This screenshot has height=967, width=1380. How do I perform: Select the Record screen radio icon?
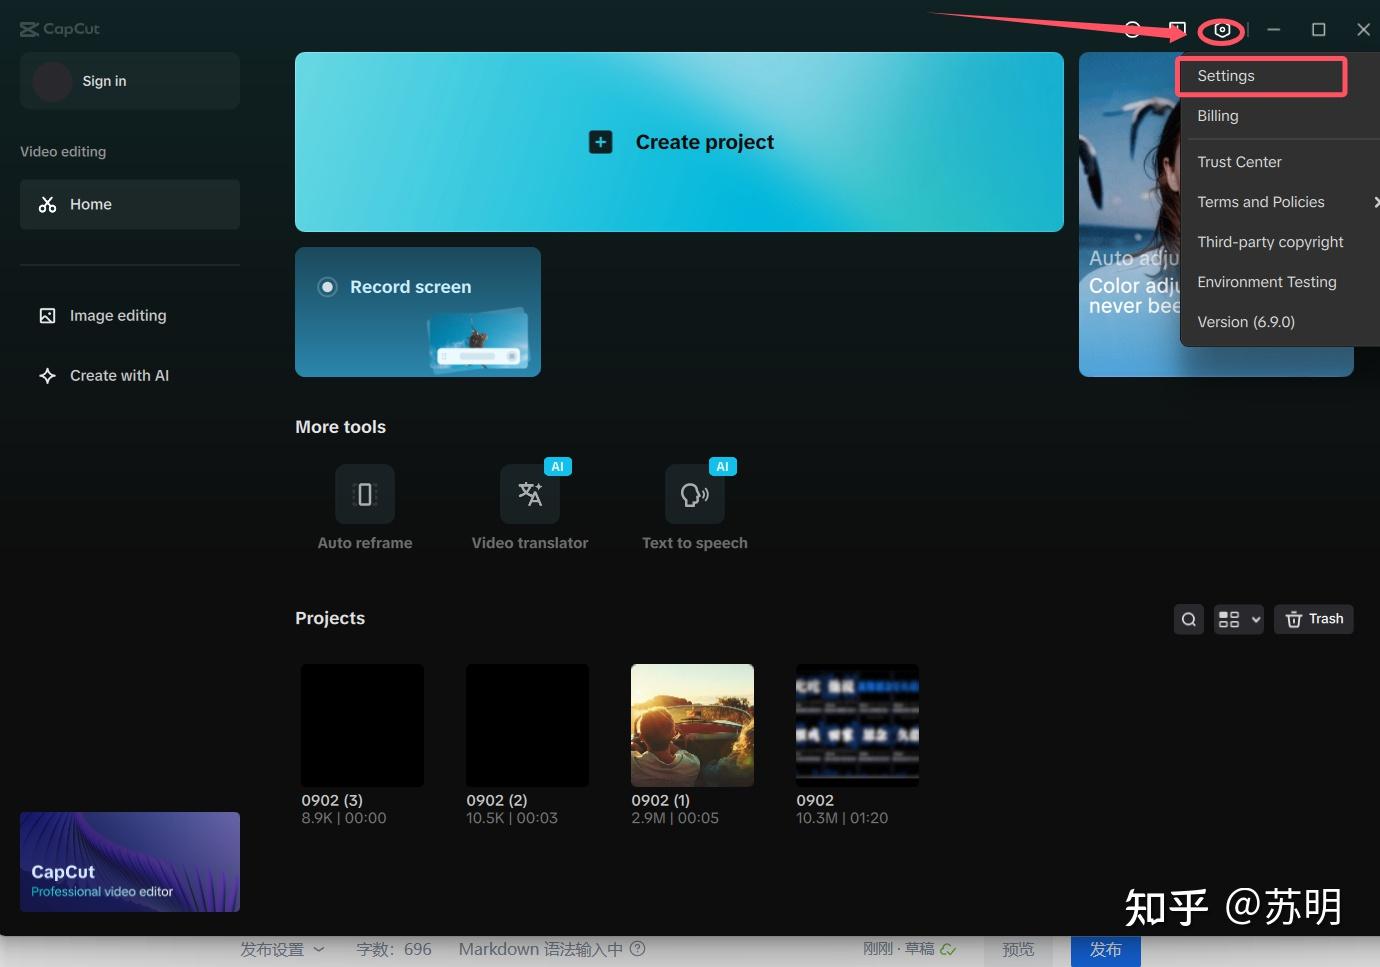tap(327, 287)
